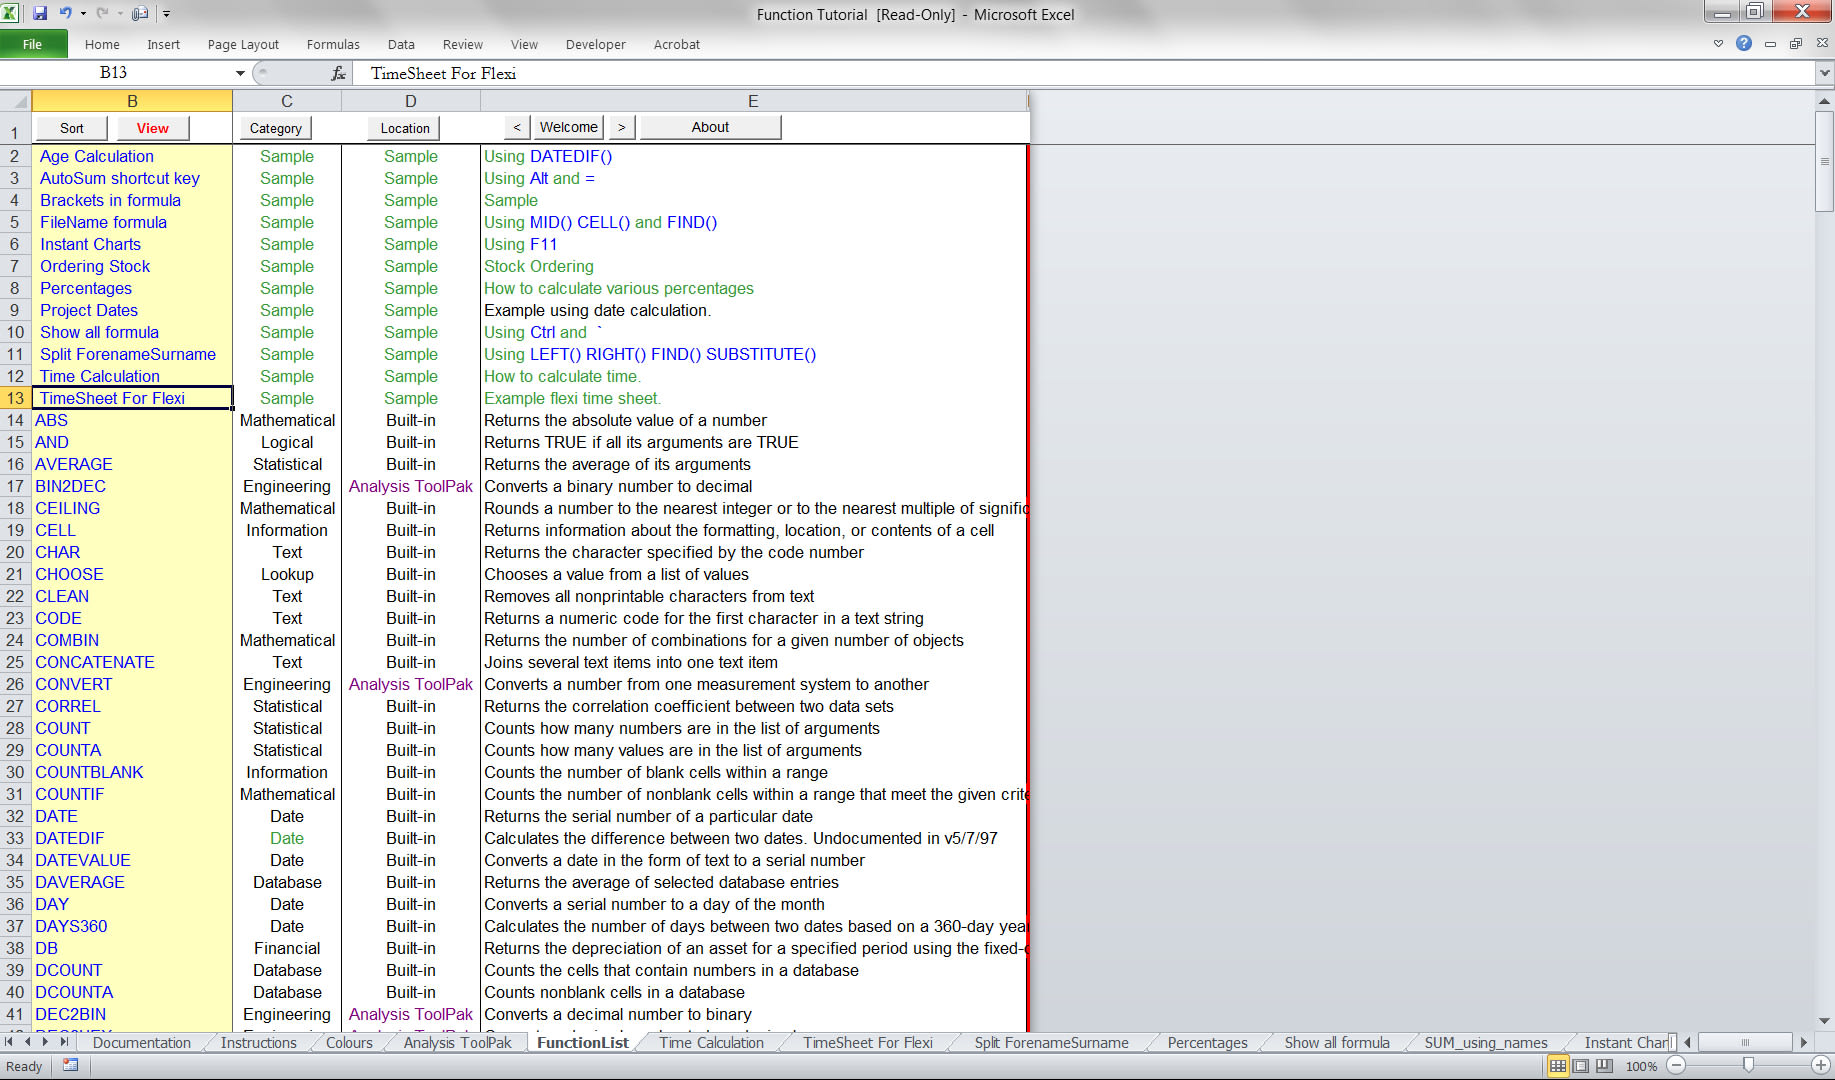Click the Category button
Viewport: 1835px width, 1080px height.
coord(275,128)
